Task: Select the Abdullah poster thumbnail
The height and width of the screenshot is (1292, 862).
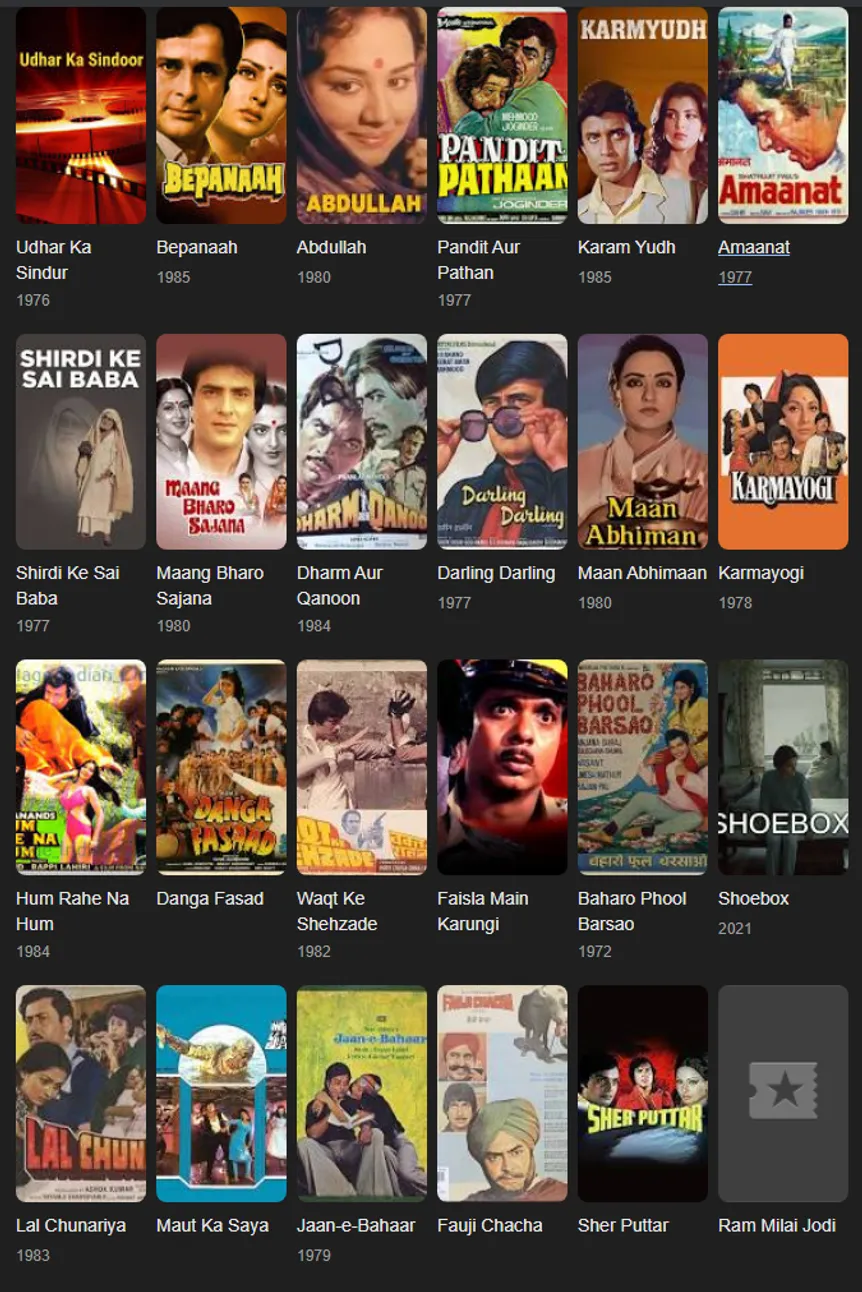Action: (x=362, y=115)
